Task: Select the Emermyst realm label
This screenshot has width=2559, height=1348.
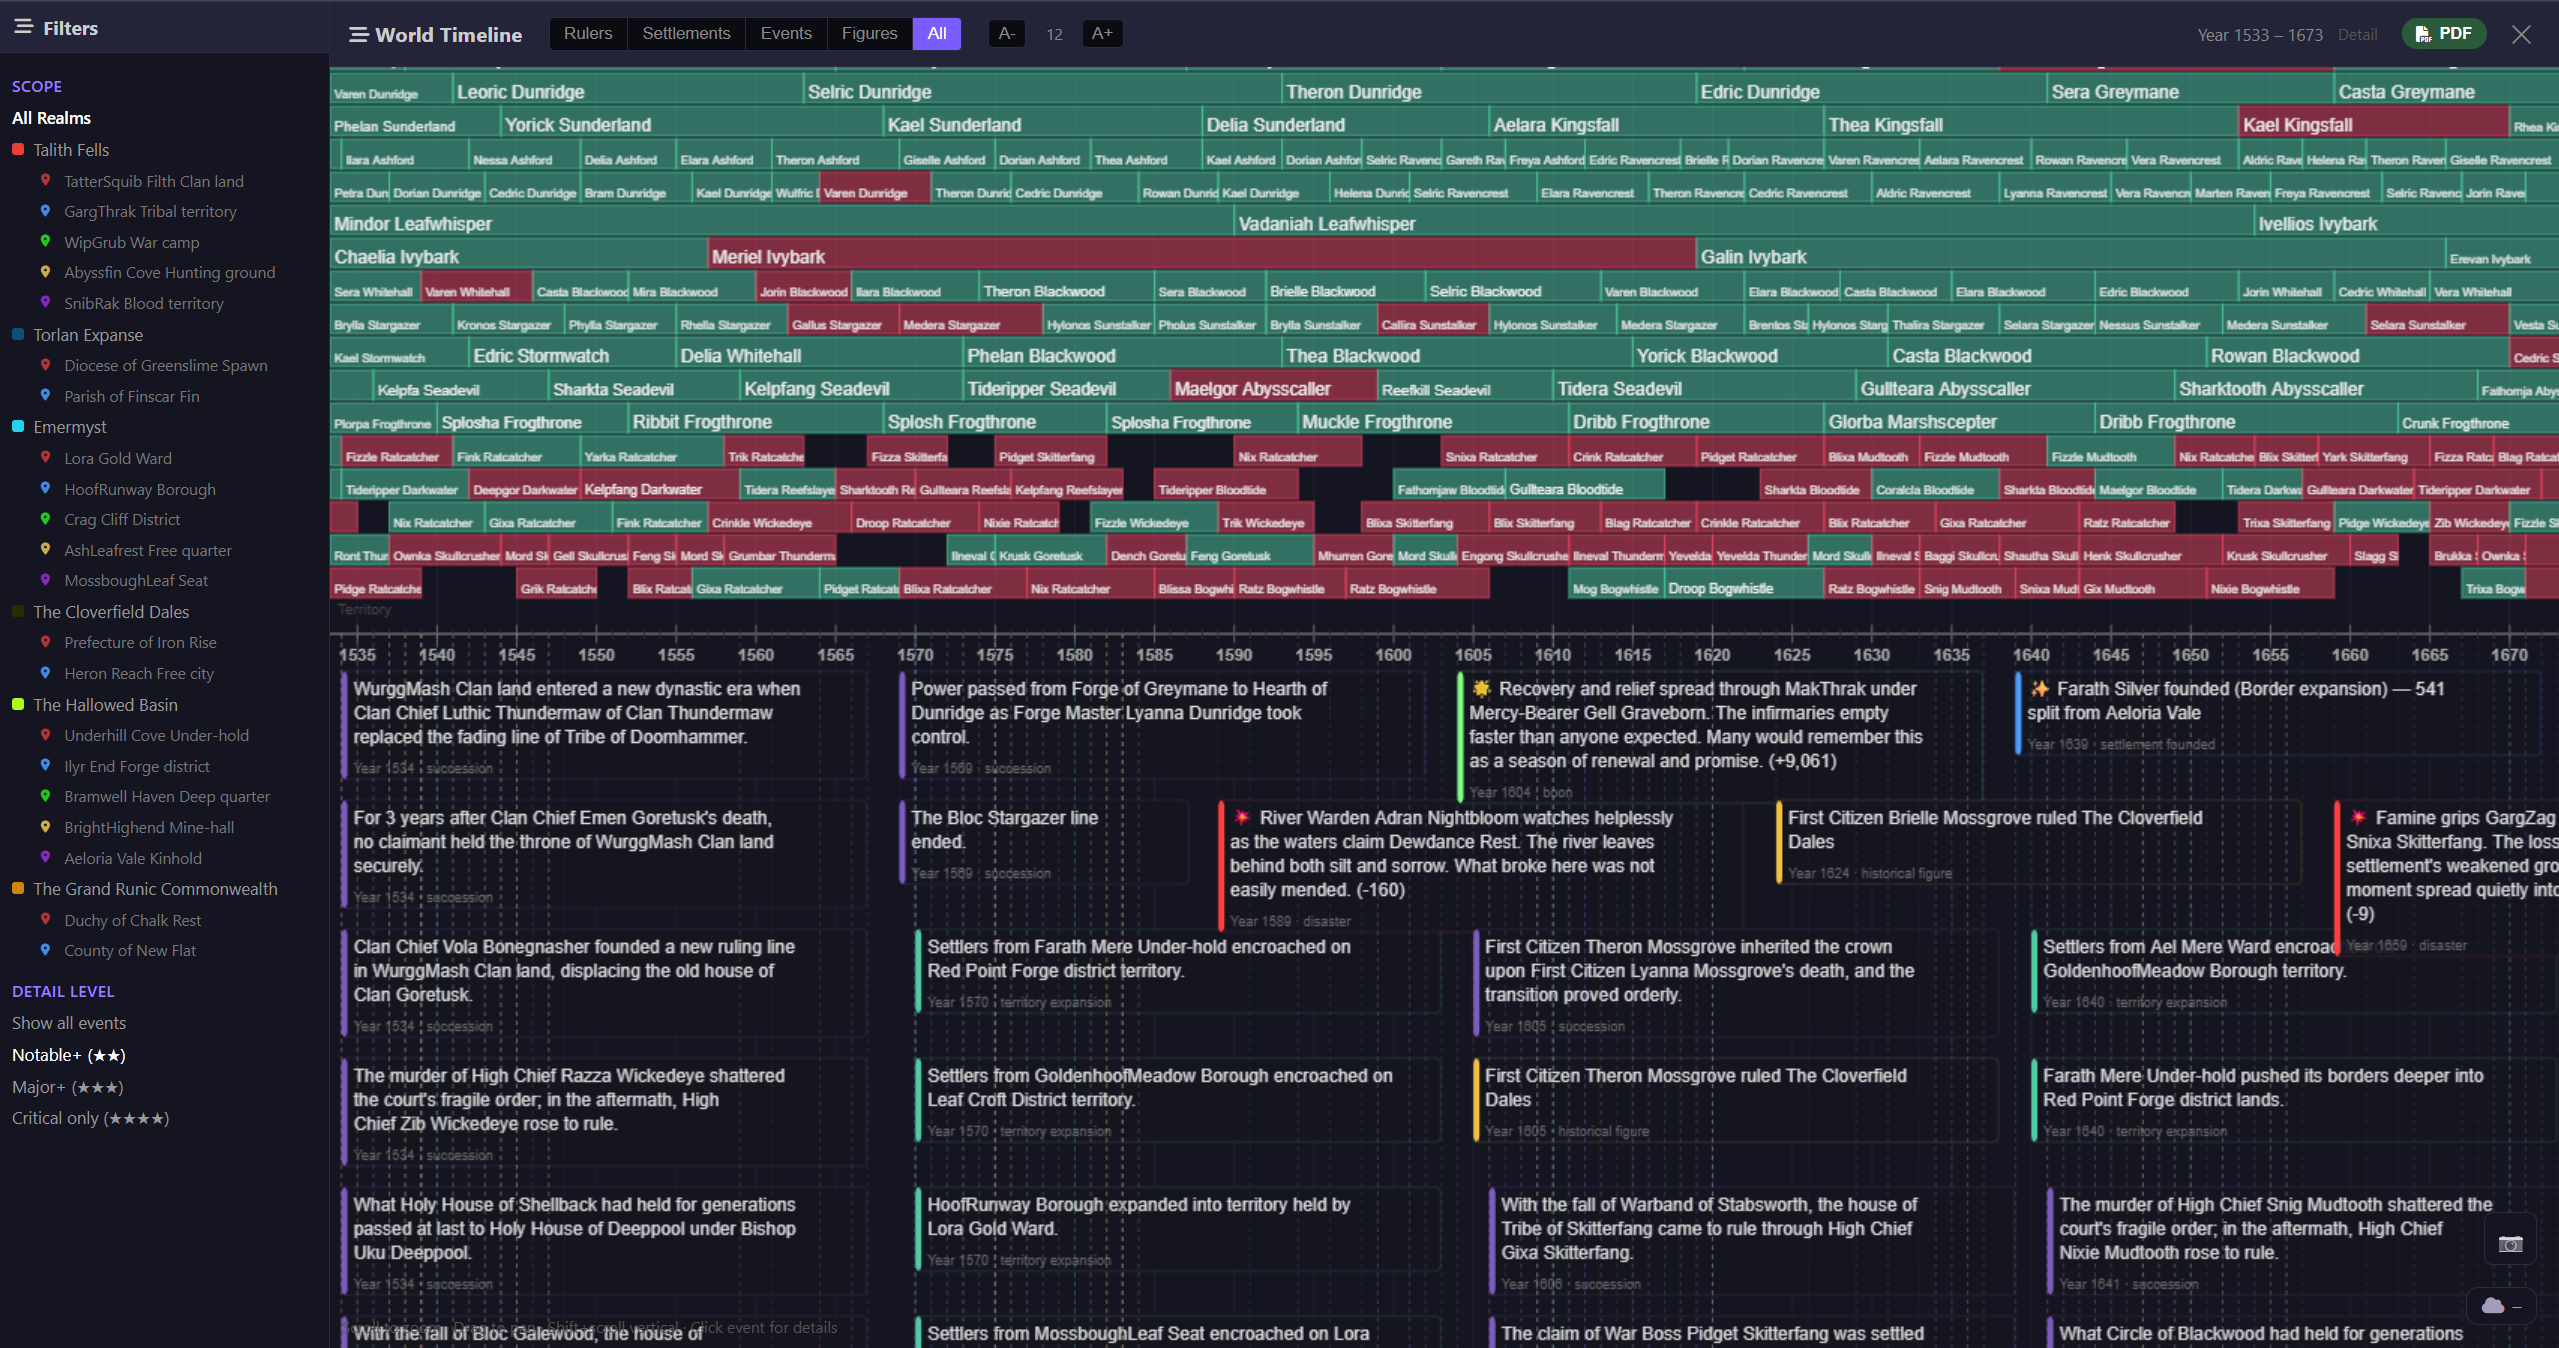Action: (70, 426)
